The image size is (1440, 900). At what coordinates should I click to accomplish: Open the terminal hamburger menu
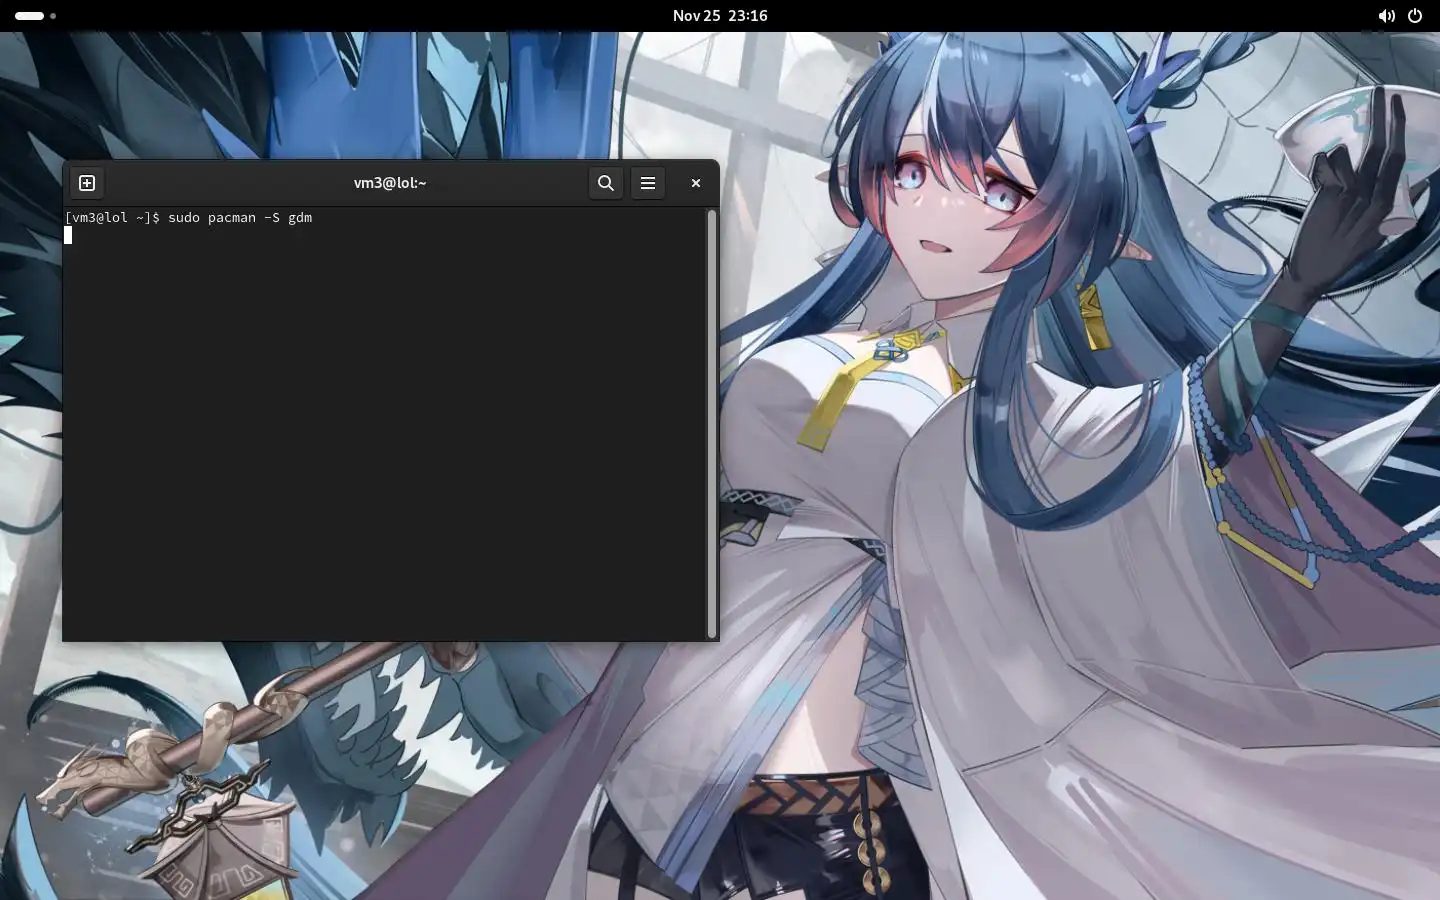click(648, 183)
